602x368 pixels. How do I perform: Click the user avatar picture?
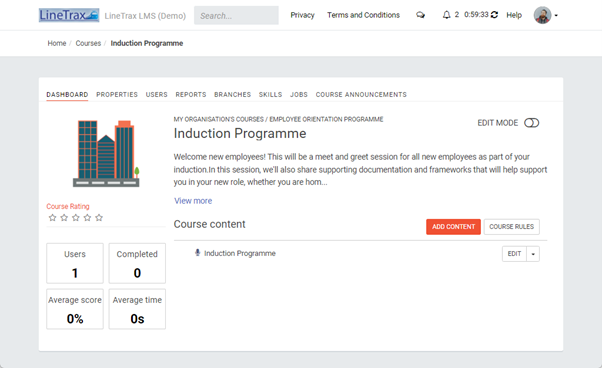click(542, 15)
